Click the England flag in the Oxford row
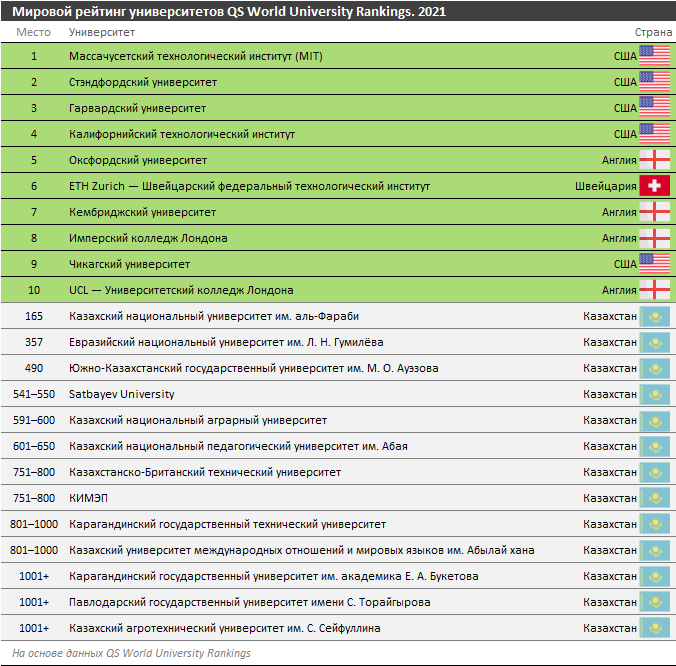The image size is (676, 666). coord(654,160)
